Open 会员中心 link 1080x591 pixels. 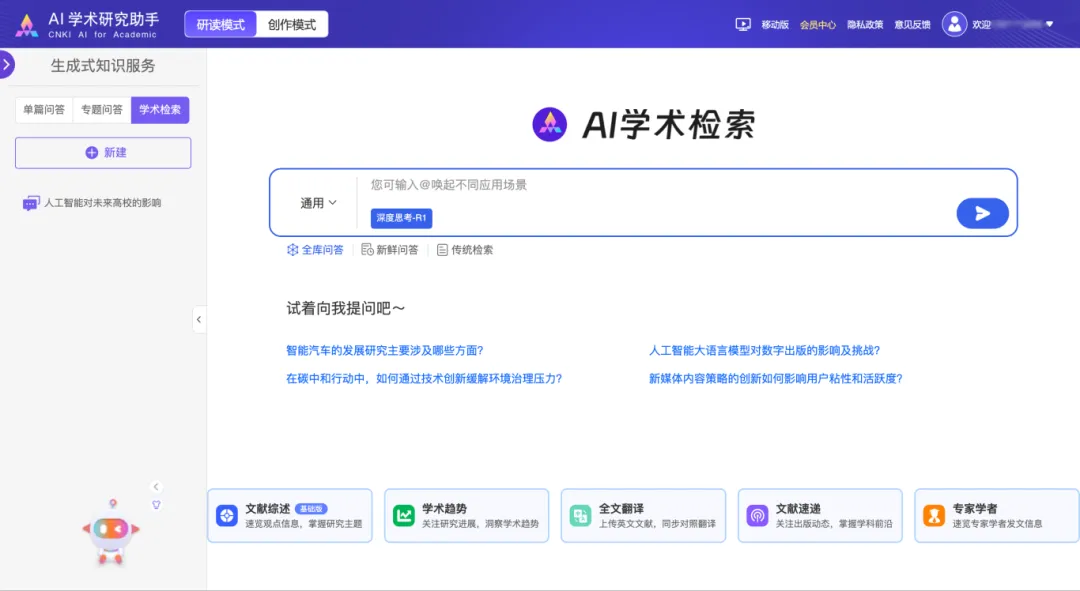(818, 25)
